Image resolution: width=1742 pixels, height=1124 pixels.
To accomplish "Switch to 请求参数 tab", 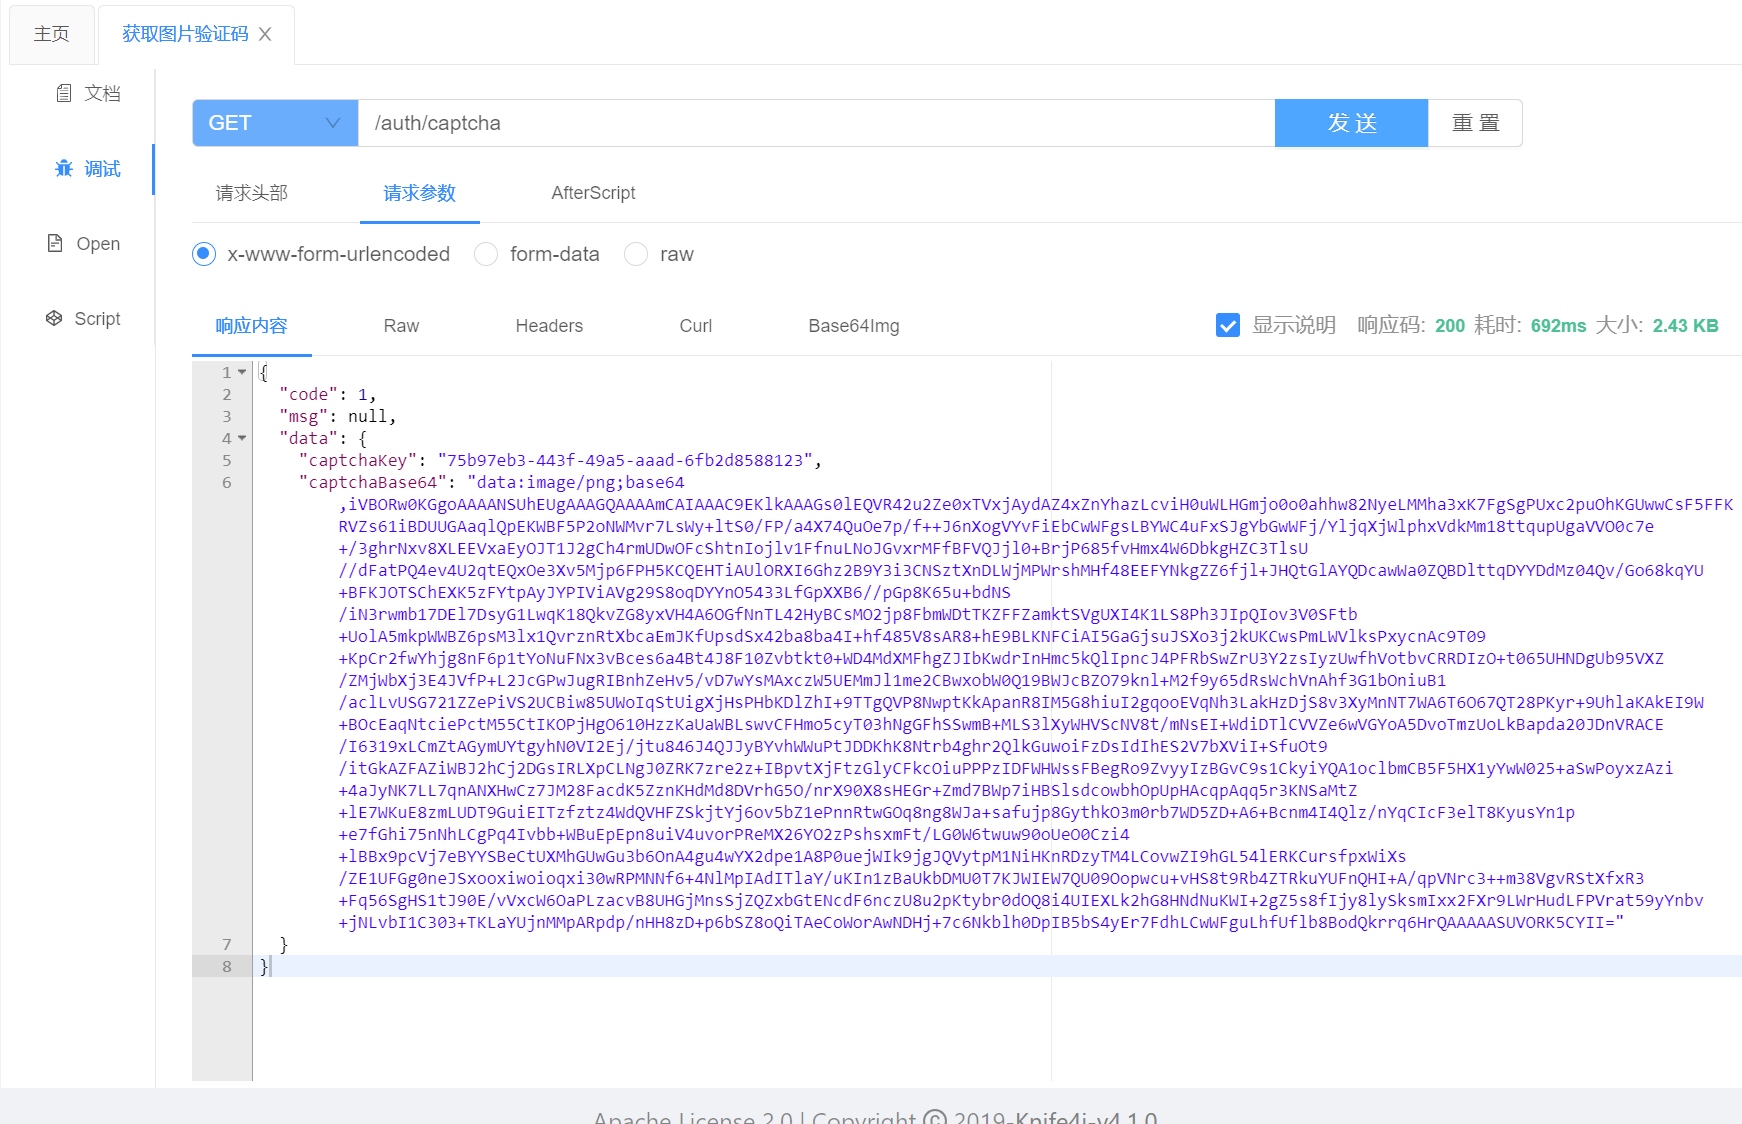I will coord(420,193).
